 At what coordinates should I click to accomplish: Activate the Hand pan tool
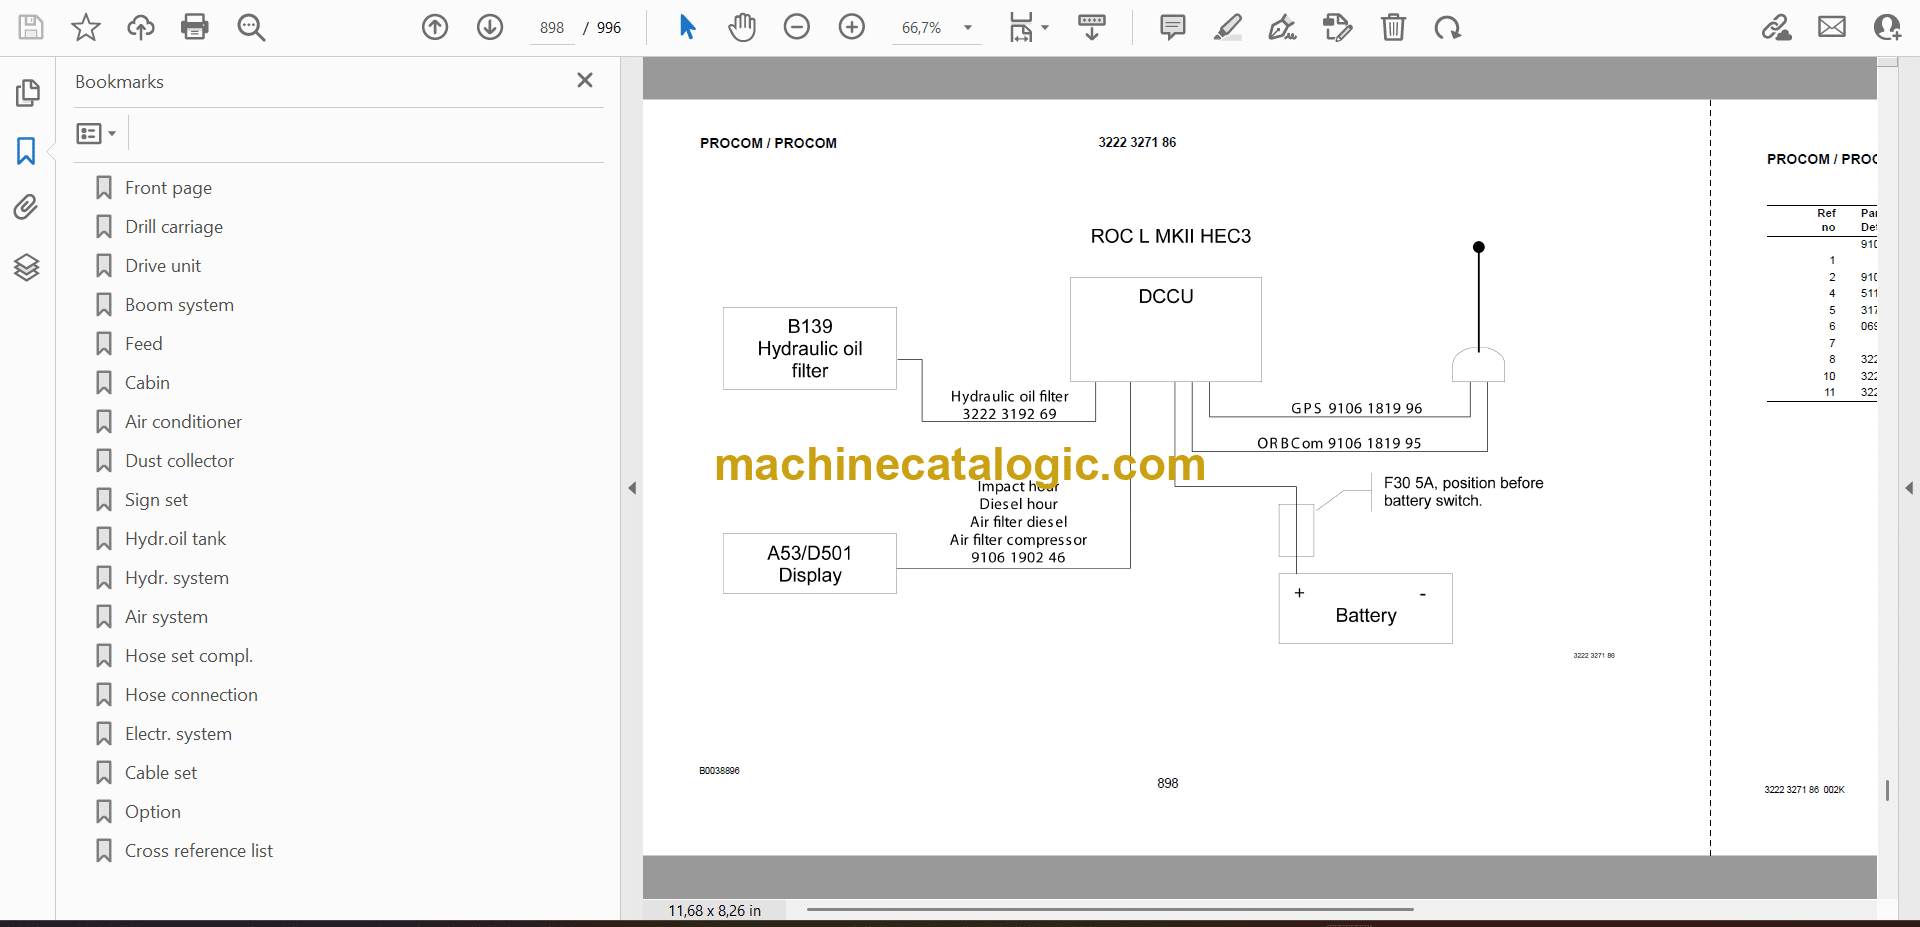click(742, 27)
